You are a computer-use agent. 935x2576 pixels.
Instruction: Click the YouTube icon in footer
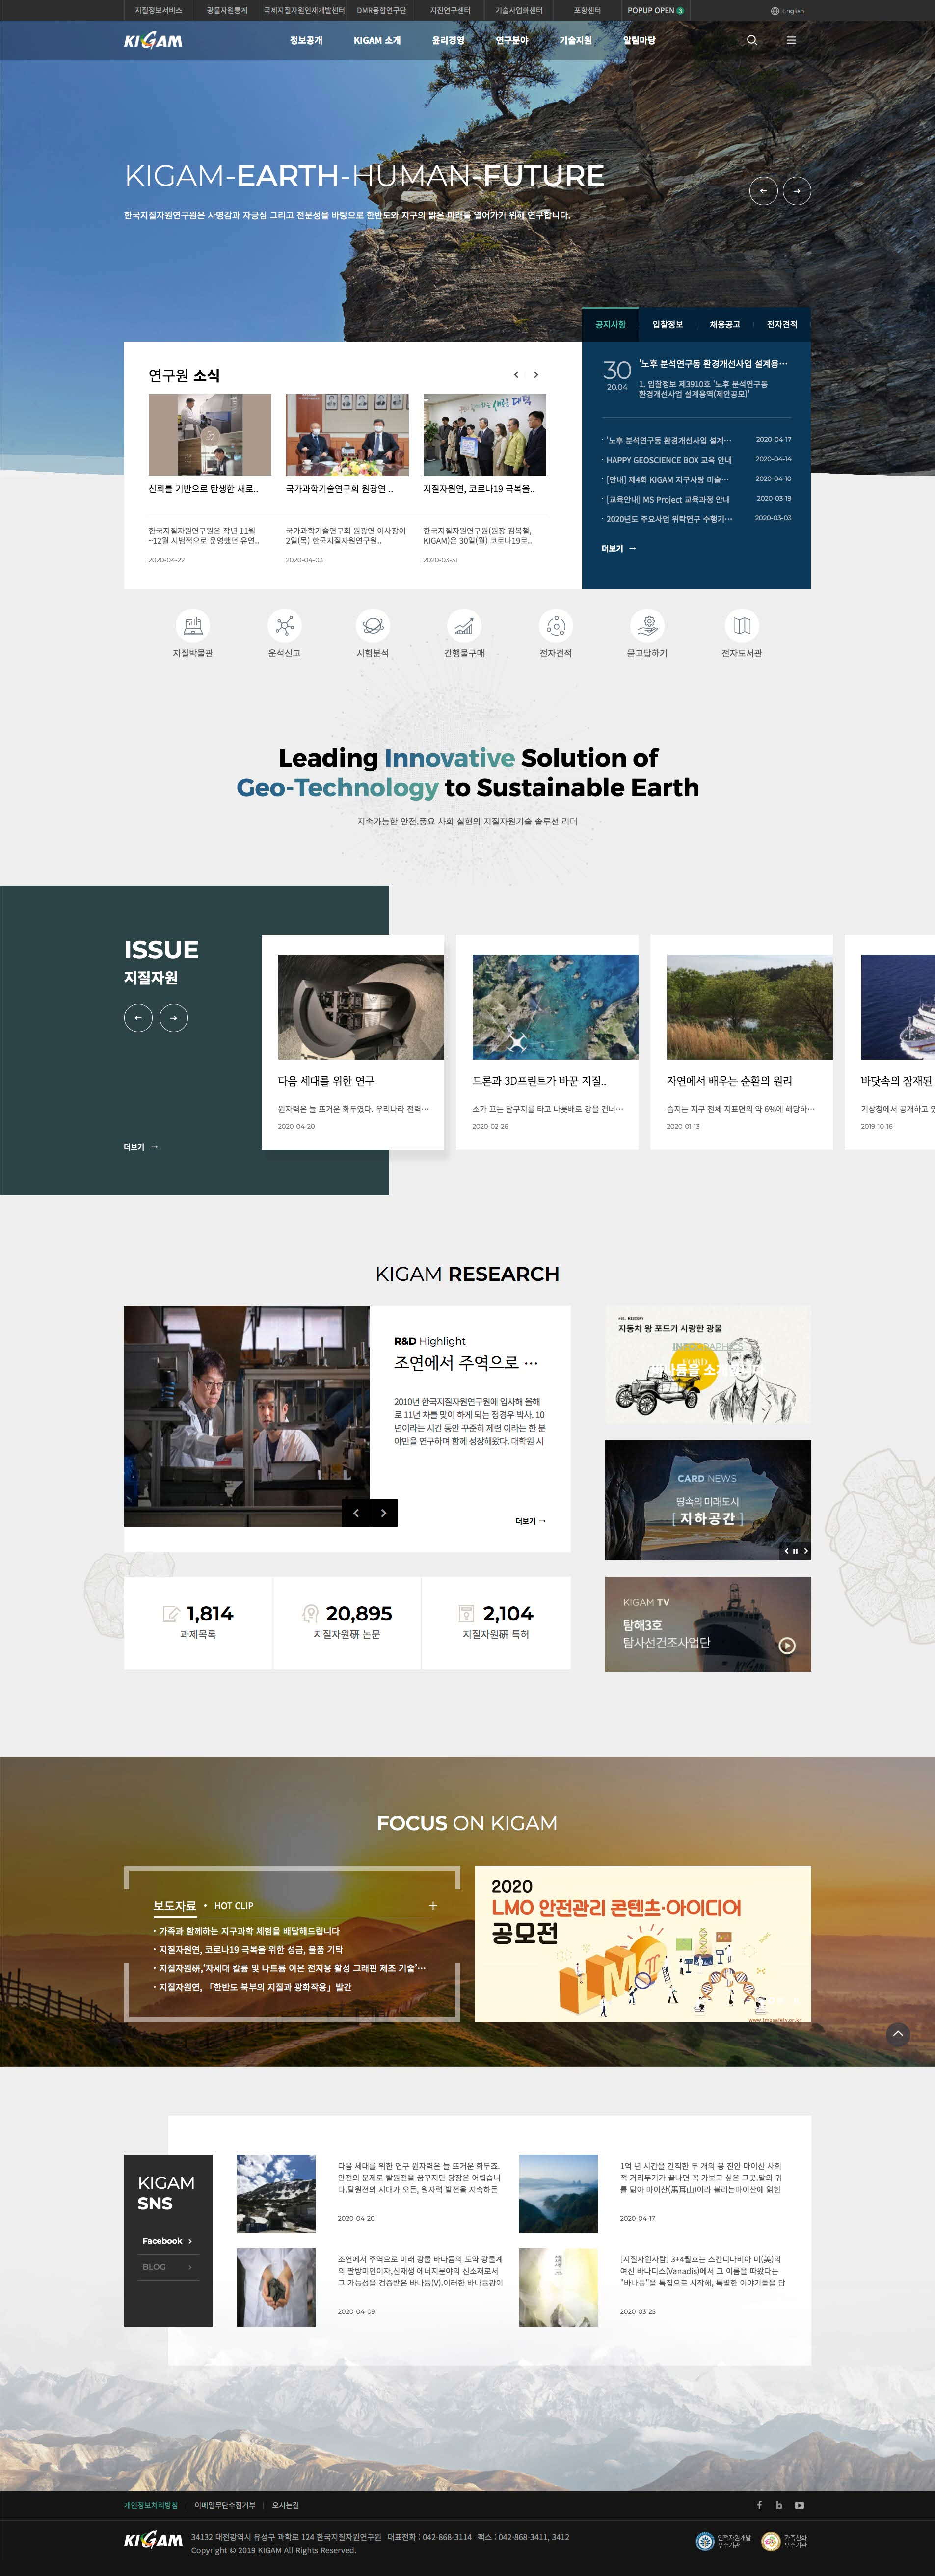799,2505
